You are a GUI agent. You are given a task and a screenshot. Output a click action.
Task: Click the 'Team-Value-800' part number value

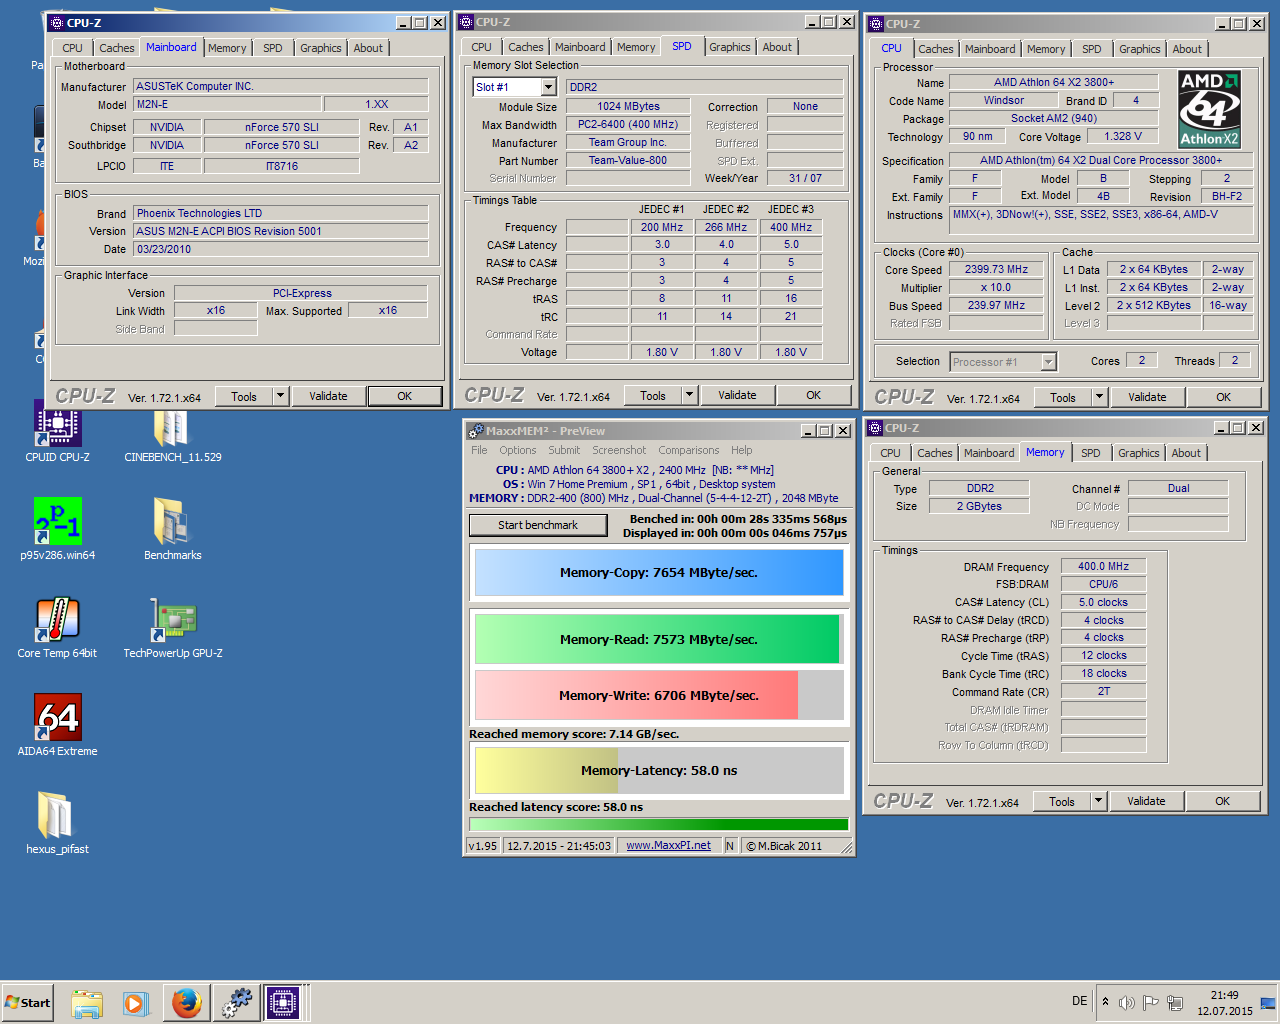[x=628, y=160]
